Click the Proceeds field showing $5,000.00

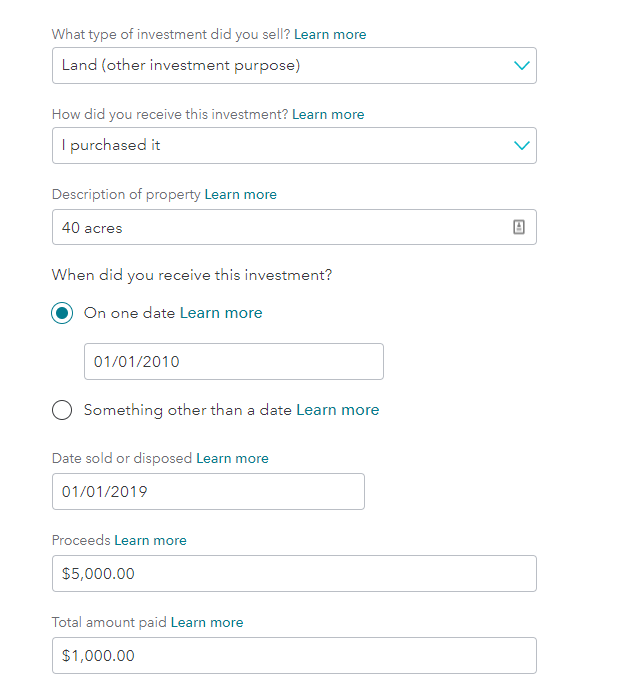294,574
